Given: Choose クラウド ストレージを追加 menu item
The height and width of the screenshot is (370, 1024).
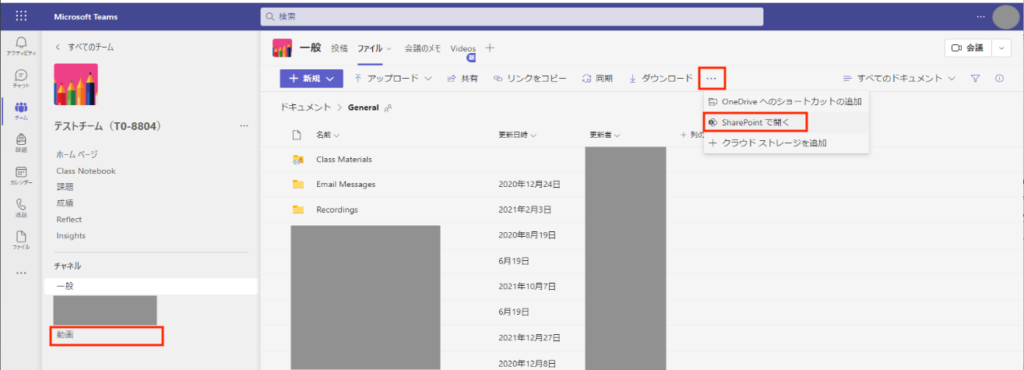Looking at the screenshot, I should coord(786,143).
